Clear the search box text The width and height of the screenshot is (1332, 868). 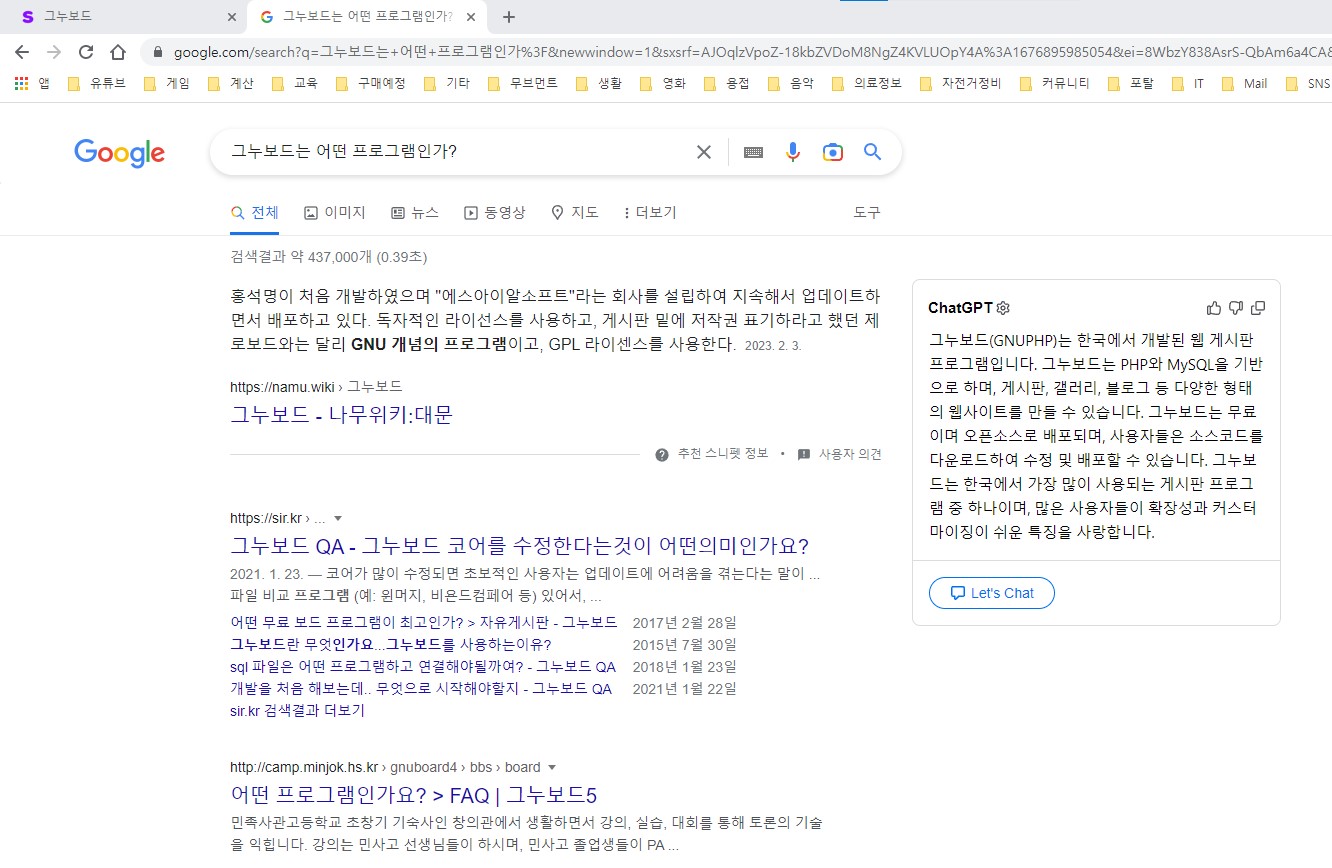click(x=704, y=152)
